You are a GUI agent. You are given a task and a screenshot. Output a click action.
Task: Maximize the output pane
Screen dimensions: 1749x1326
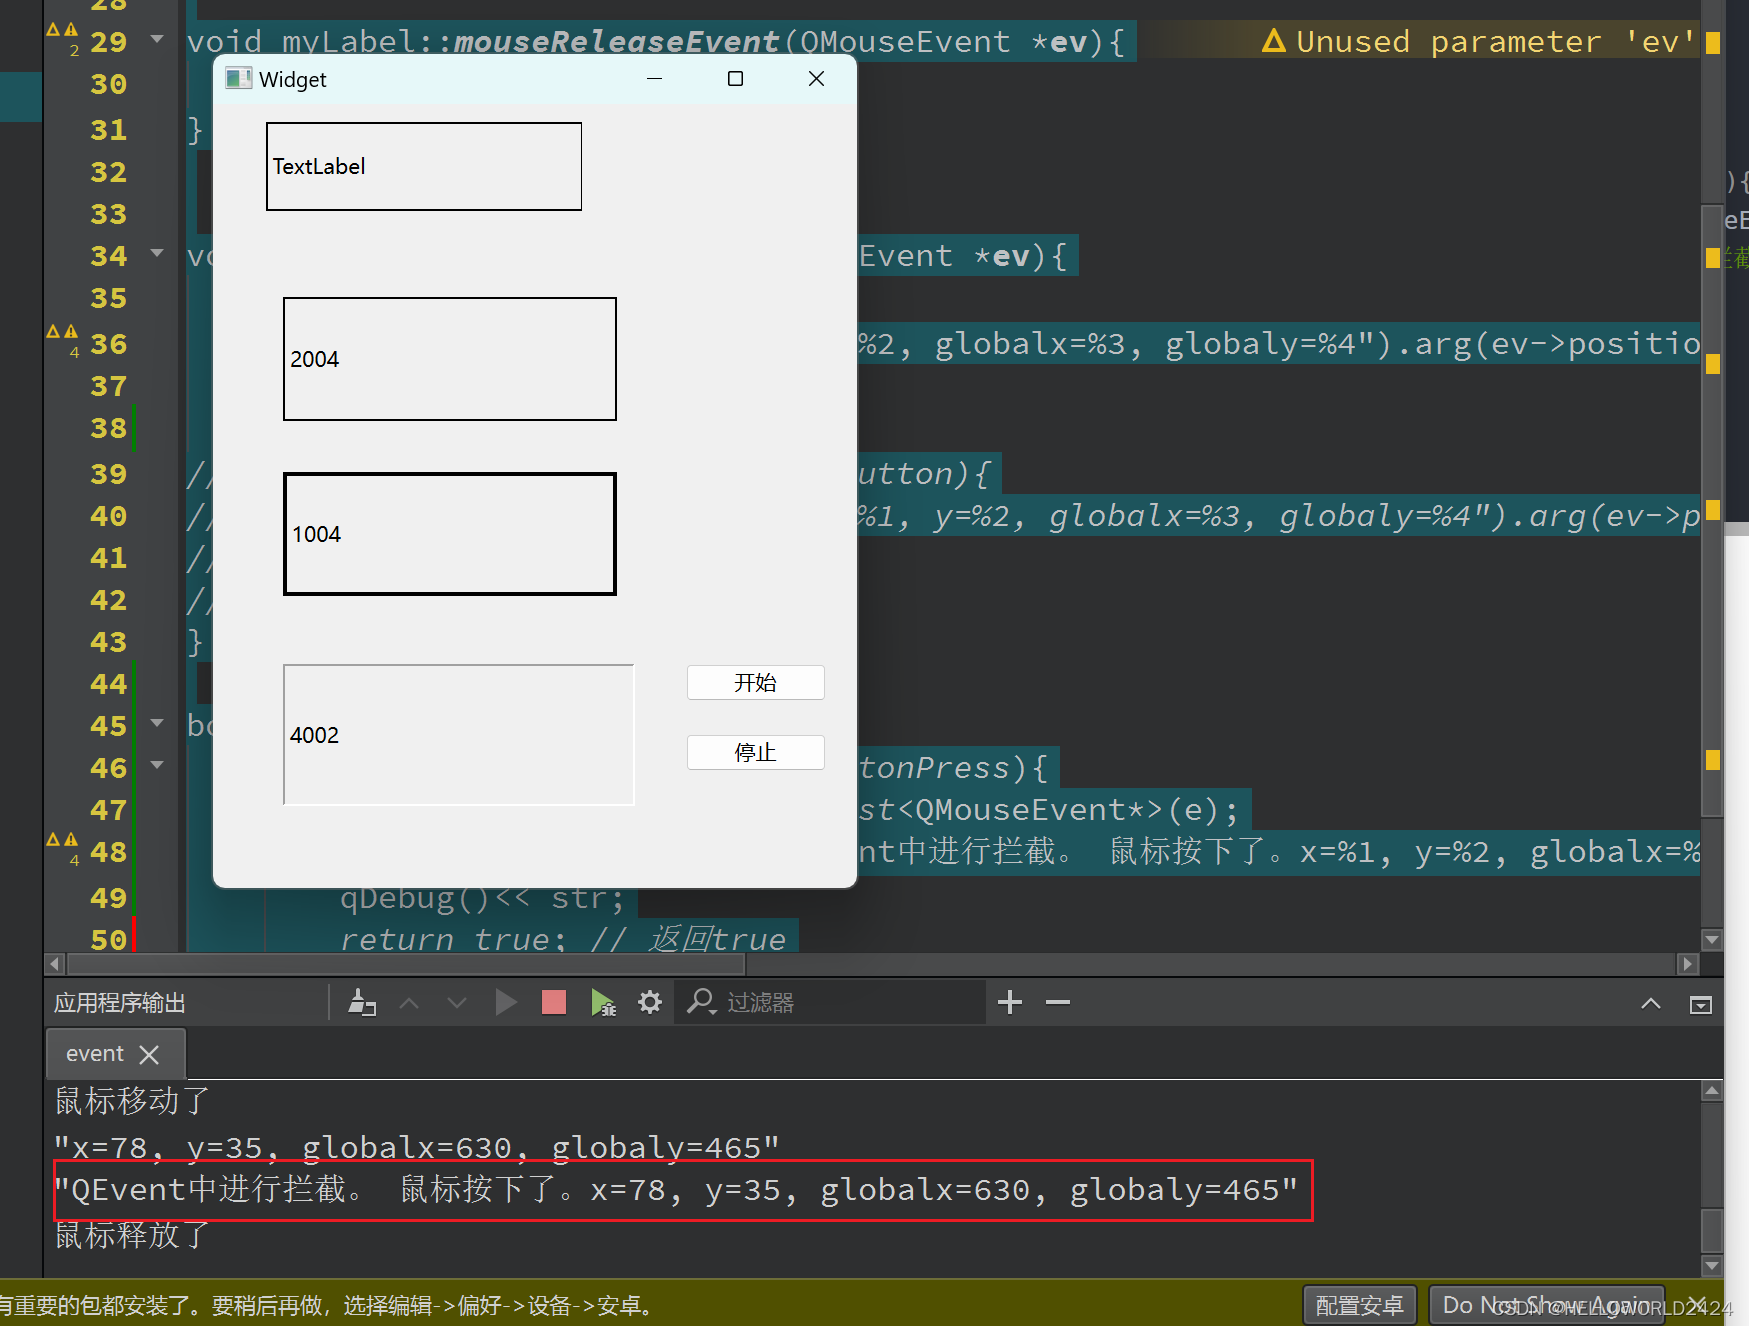1700,1003
